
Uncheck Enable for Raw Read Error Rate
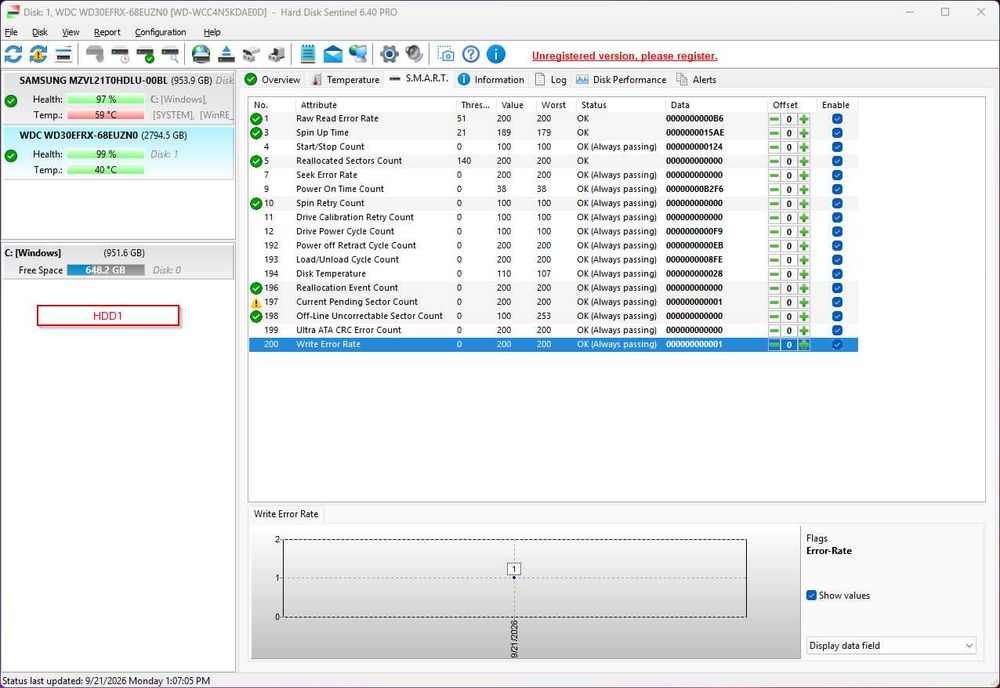tap(837, 119)
